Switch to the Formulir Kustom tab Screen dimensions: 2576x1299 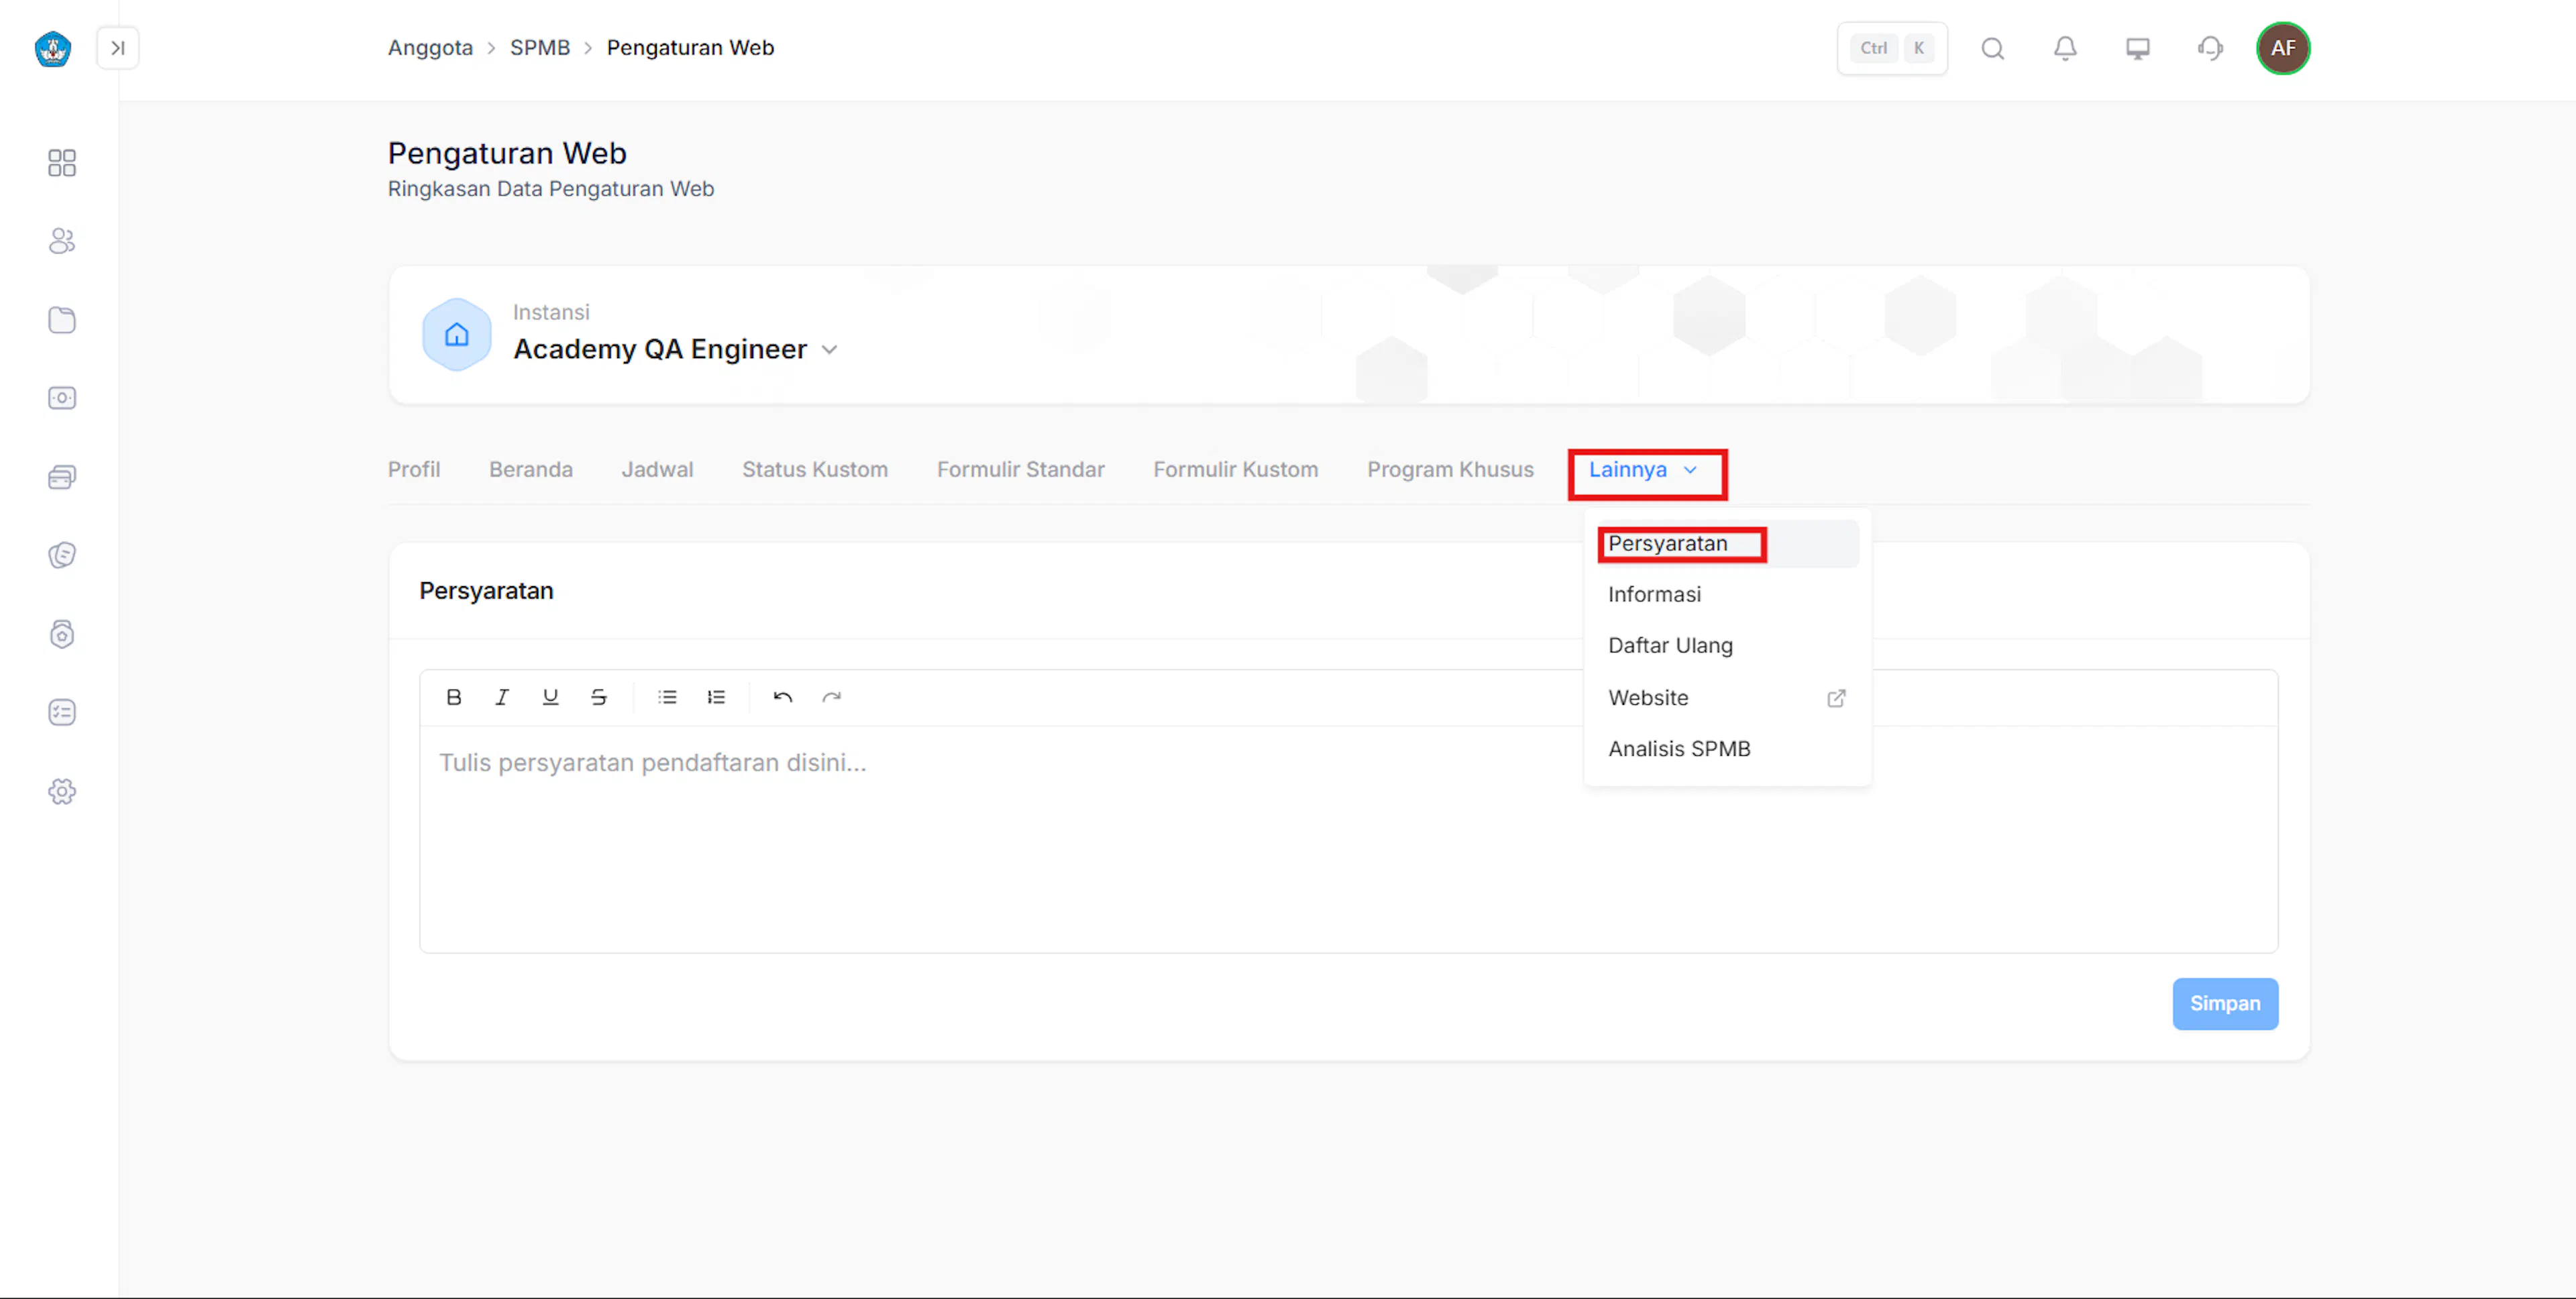(1236, 470)
